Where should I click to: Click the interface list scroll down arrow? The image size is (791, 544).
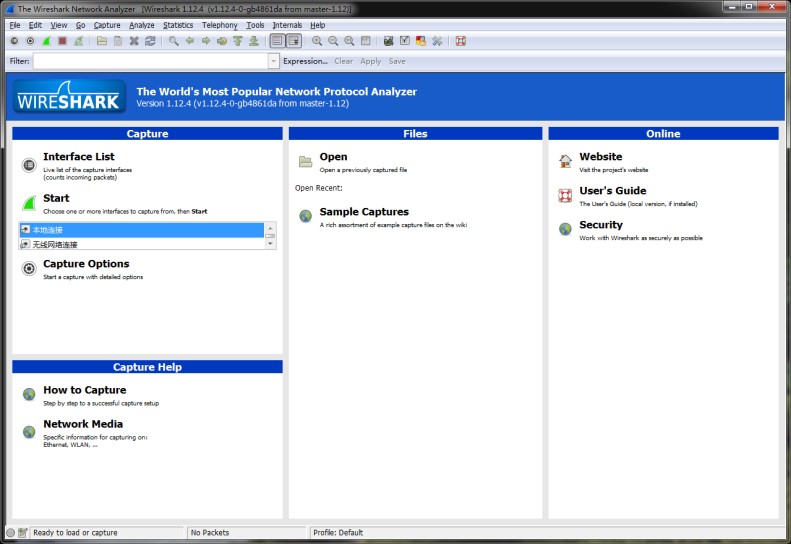tap(270, 244)
